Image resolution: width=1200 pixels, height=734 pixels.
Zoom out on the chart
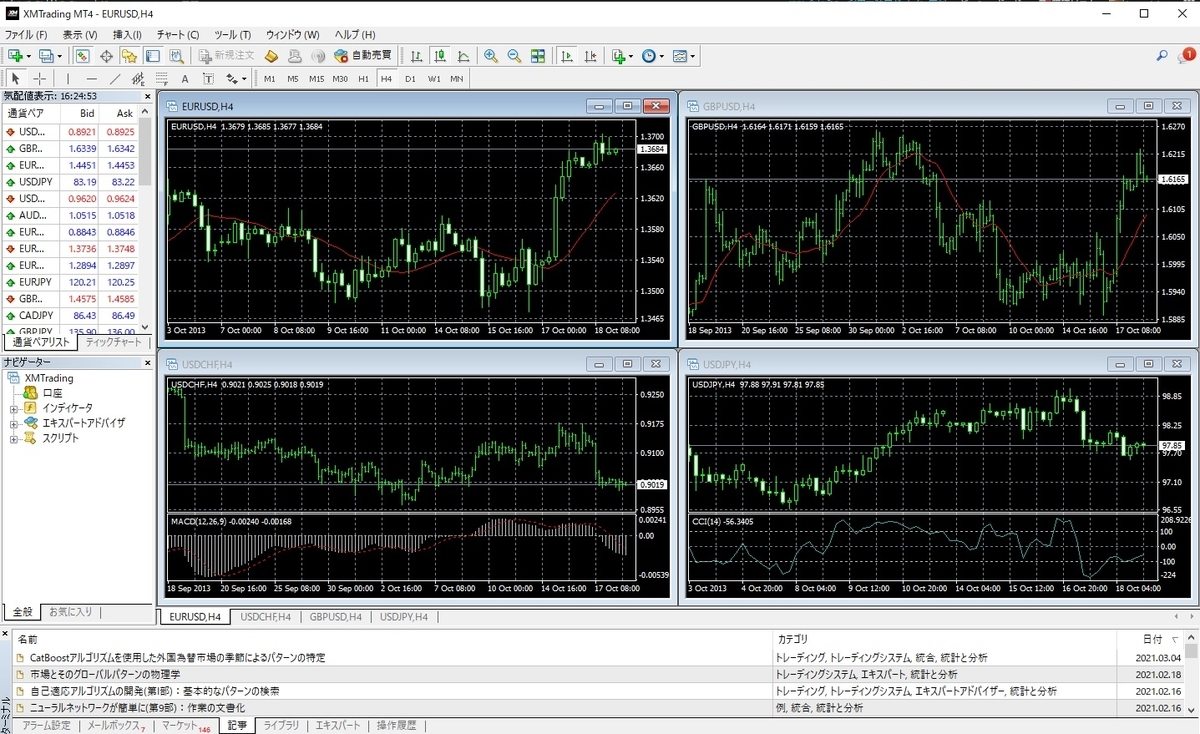pos(514,56)
